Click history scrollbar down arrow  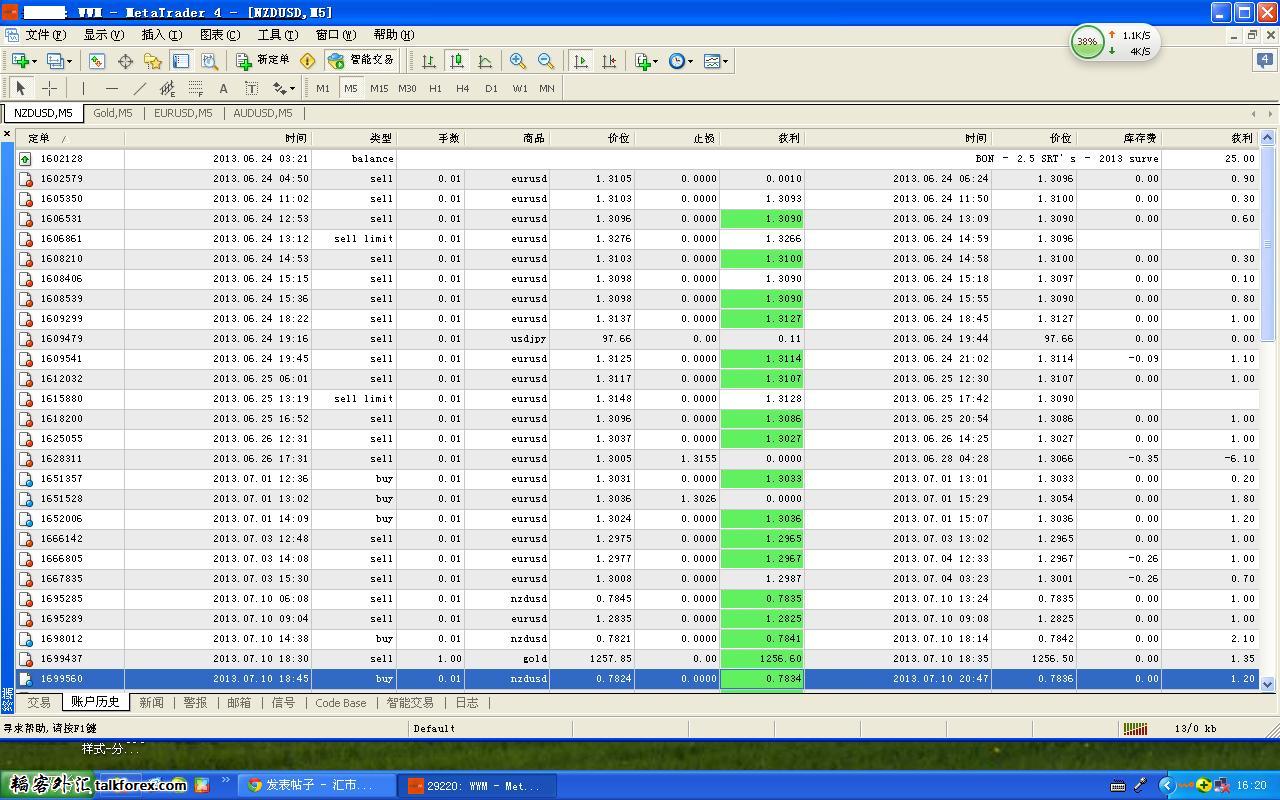pos(1268,684)
